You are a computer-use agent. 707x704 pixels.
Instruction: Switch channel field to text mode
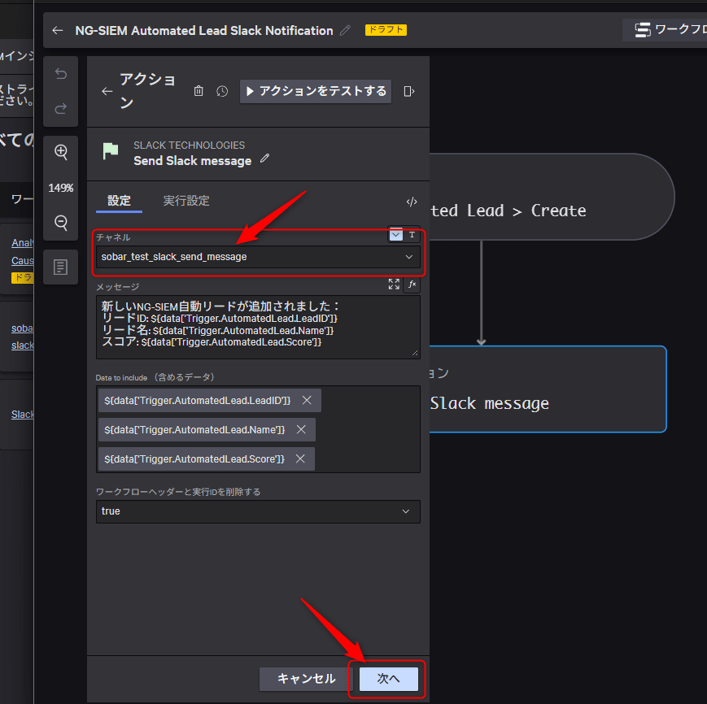coord(412,235)
